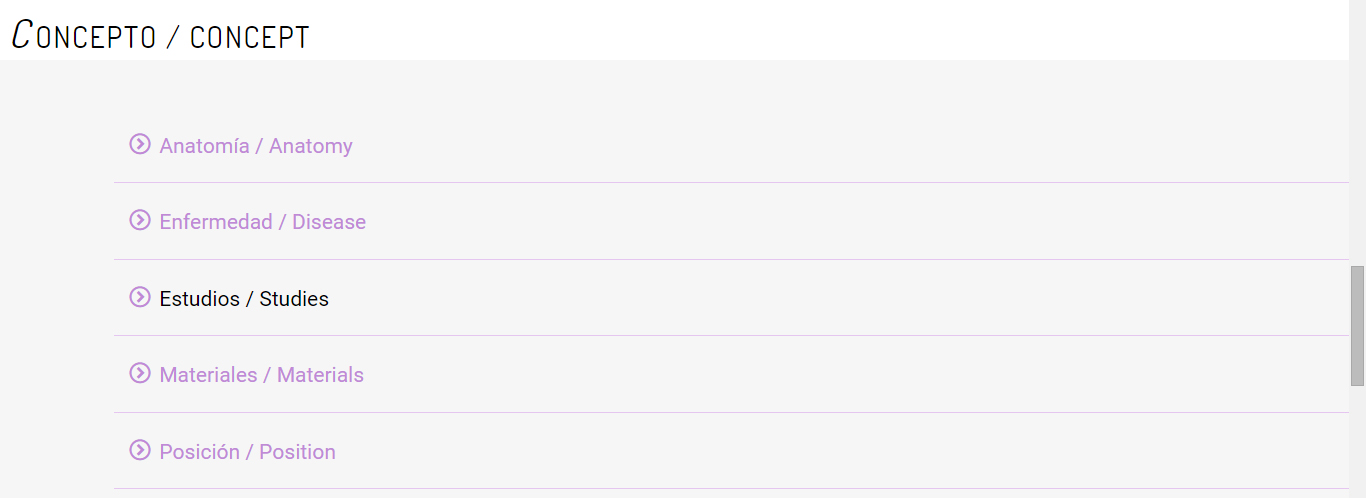Click blank area of the Disease row

click(800, 222)
